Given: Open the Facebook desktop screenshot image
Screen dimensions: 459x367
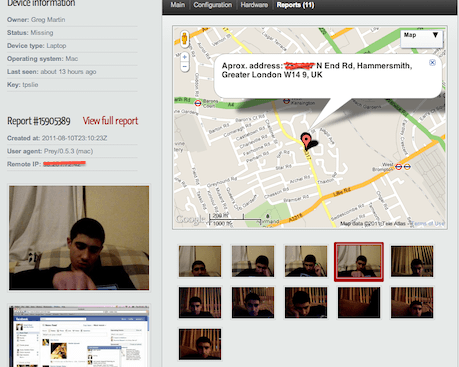Looking at the screenshot, I should point(79,336).
